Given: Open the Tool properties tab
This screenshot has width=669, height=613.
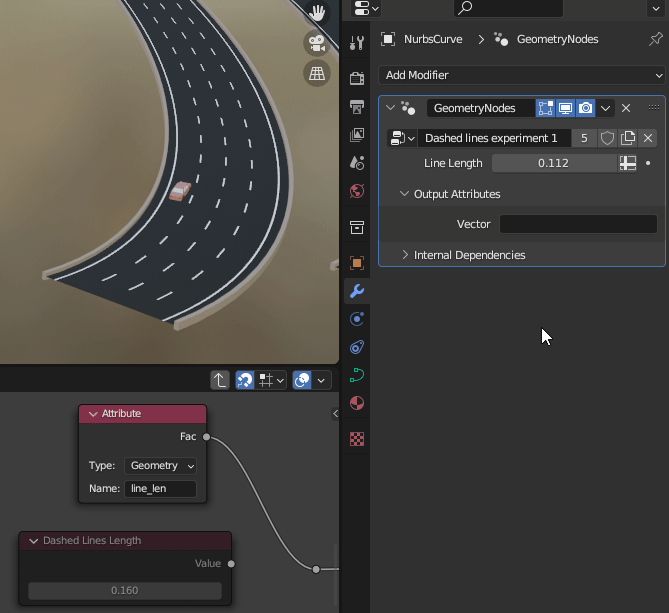Looking at the screenshot, I should click(x=357, y=42).
